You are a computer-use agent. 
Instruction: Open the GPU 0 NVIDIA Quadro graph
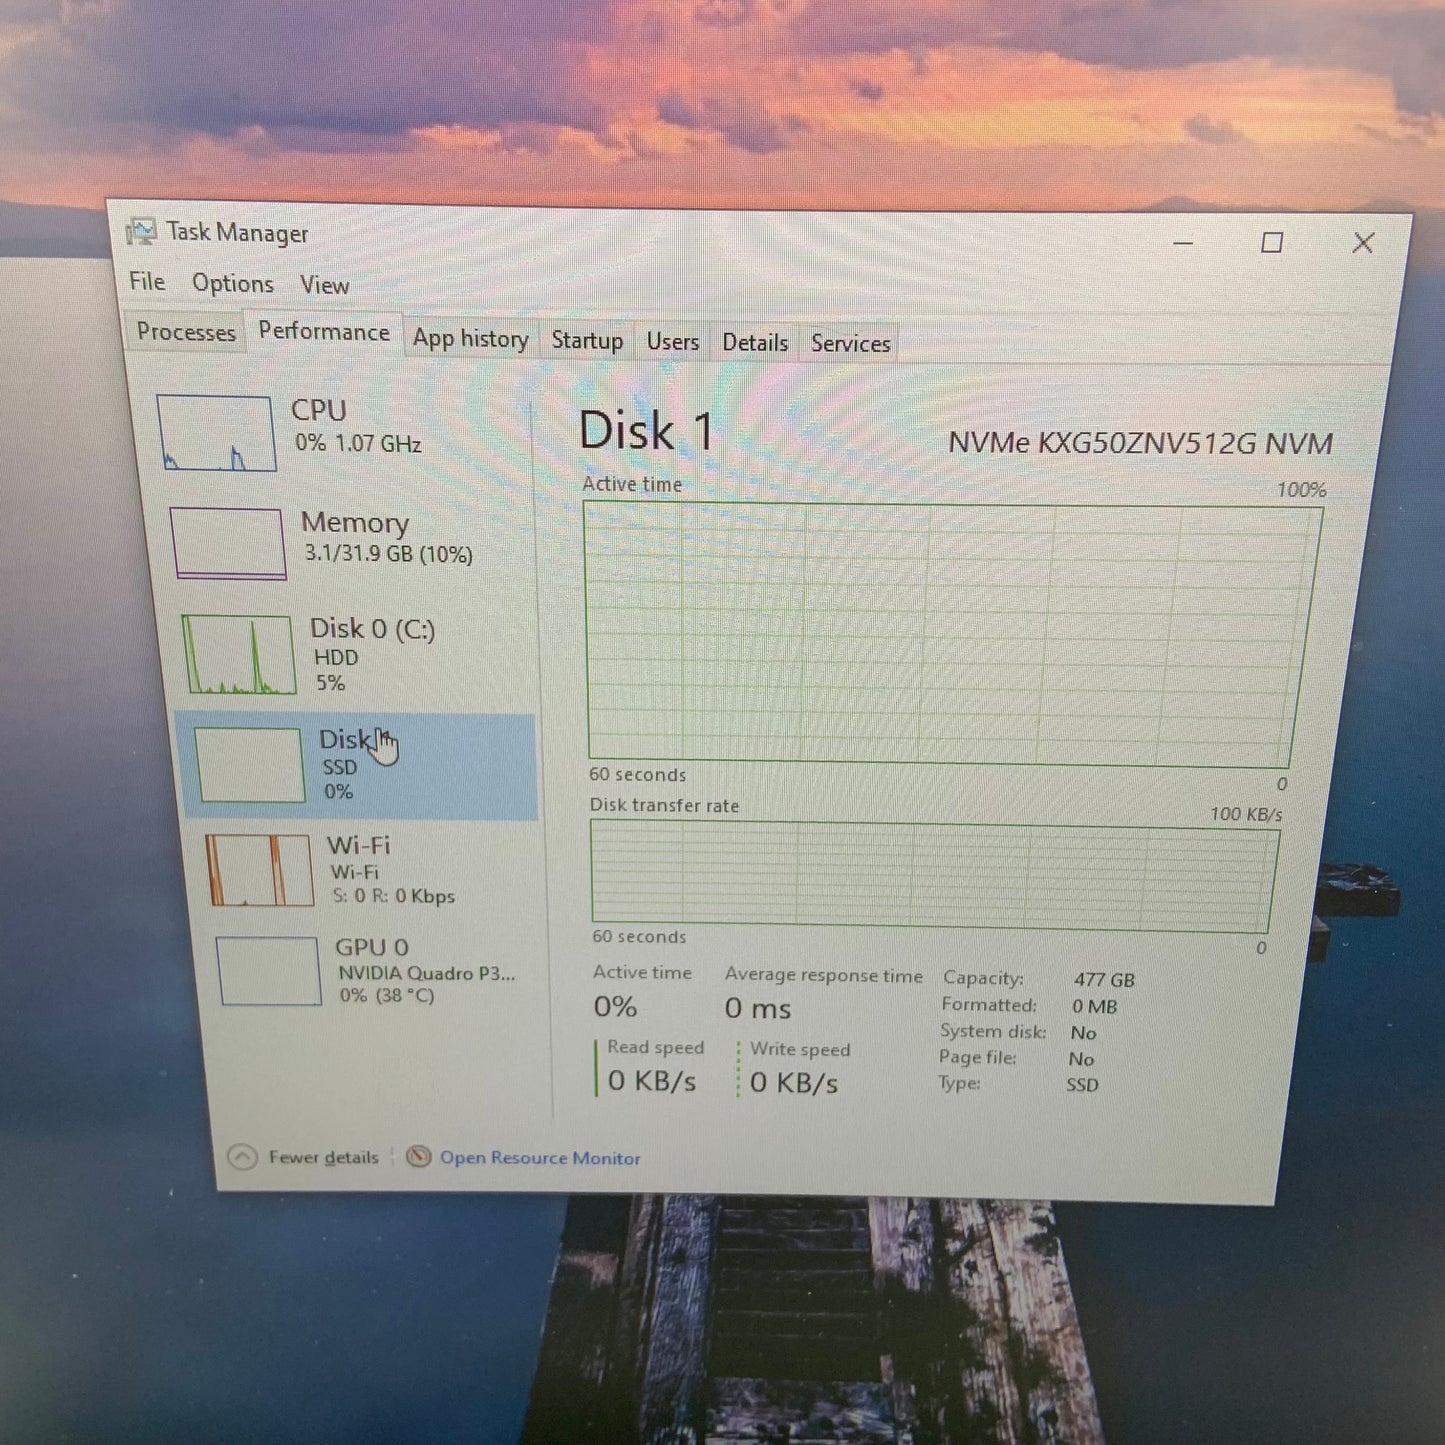point(268,969)
